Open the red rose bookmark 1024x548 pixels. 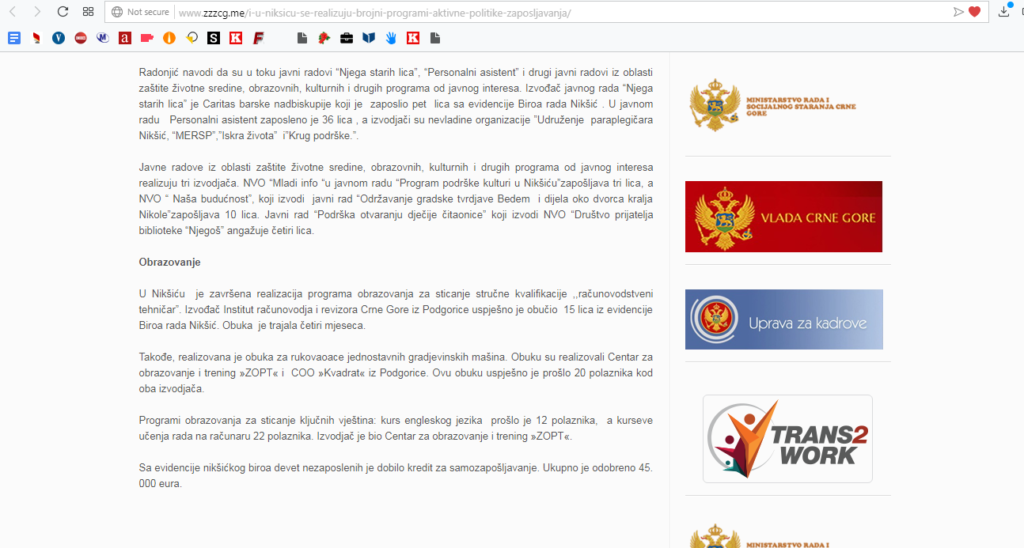(325, 39)
